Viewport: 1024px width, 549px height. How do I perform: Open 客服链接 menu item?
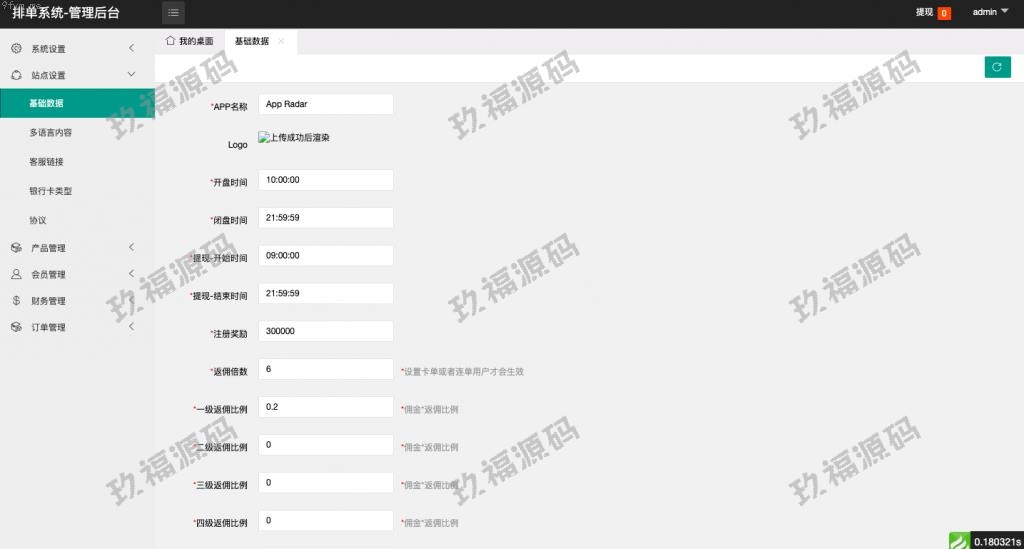point(47,161)
